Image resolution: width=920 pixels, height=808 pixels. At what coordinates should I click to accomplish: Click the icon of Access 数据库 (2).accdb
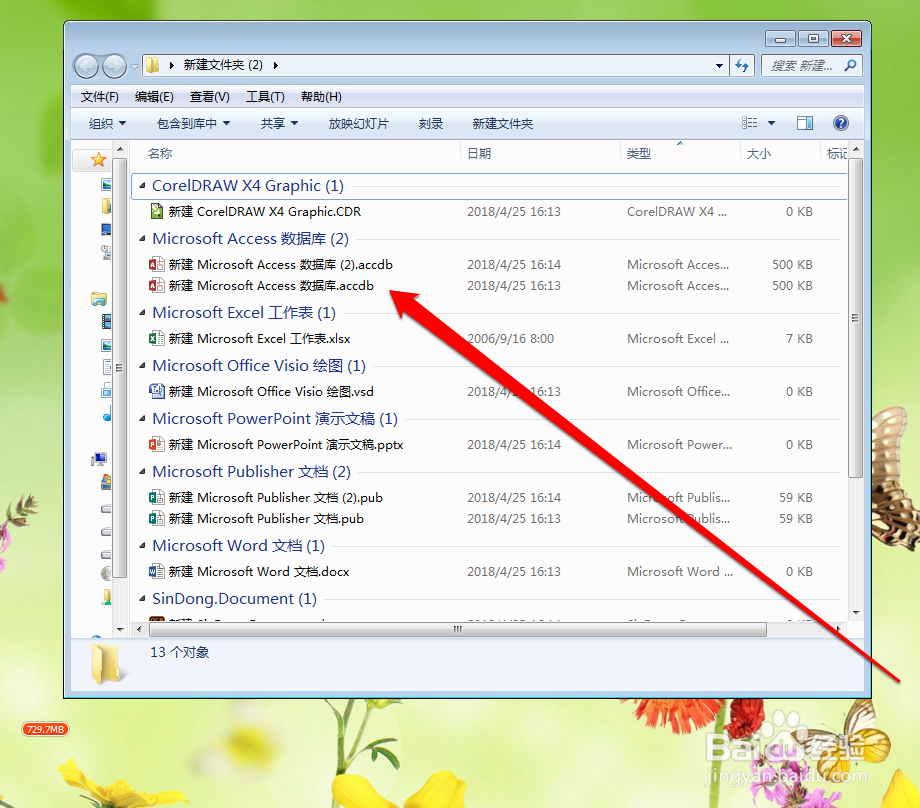coord(157,264)
